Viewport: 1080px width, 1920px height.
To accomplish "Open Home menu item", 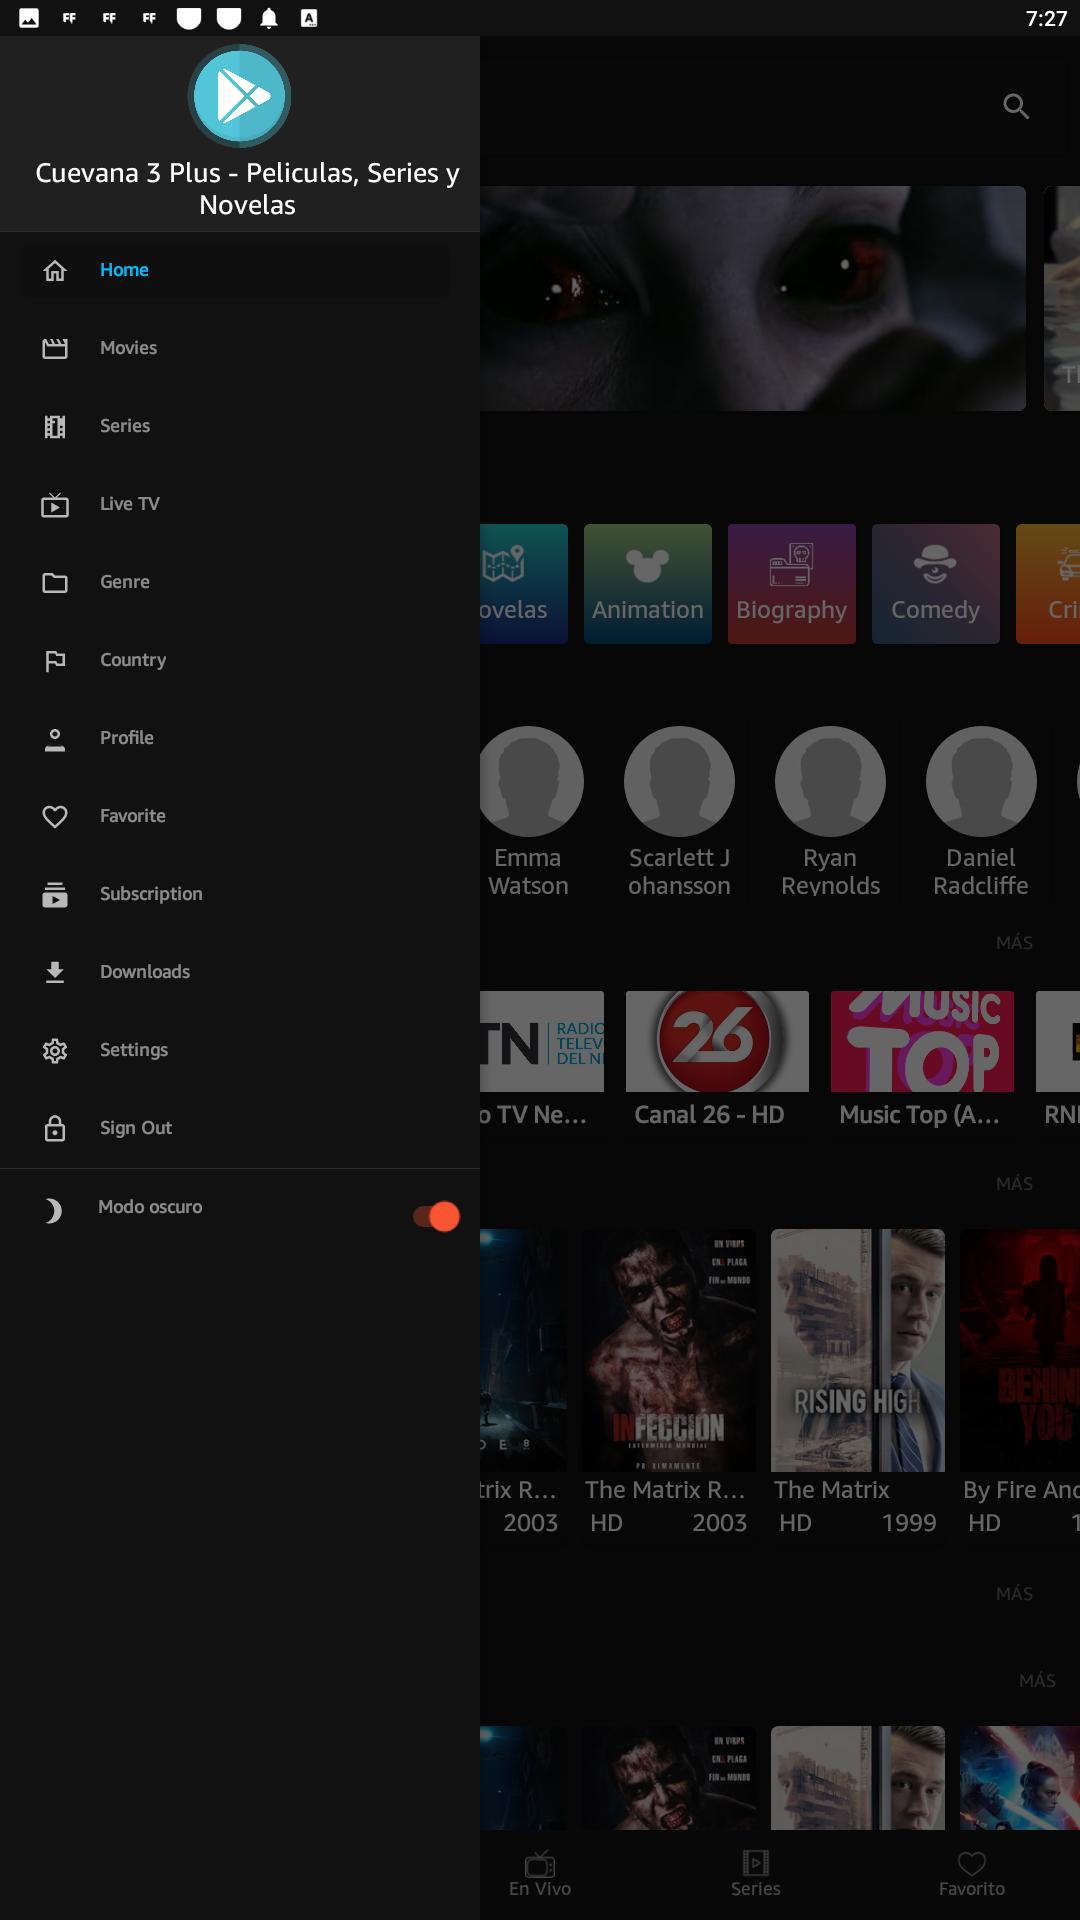I will coord(235,270).
